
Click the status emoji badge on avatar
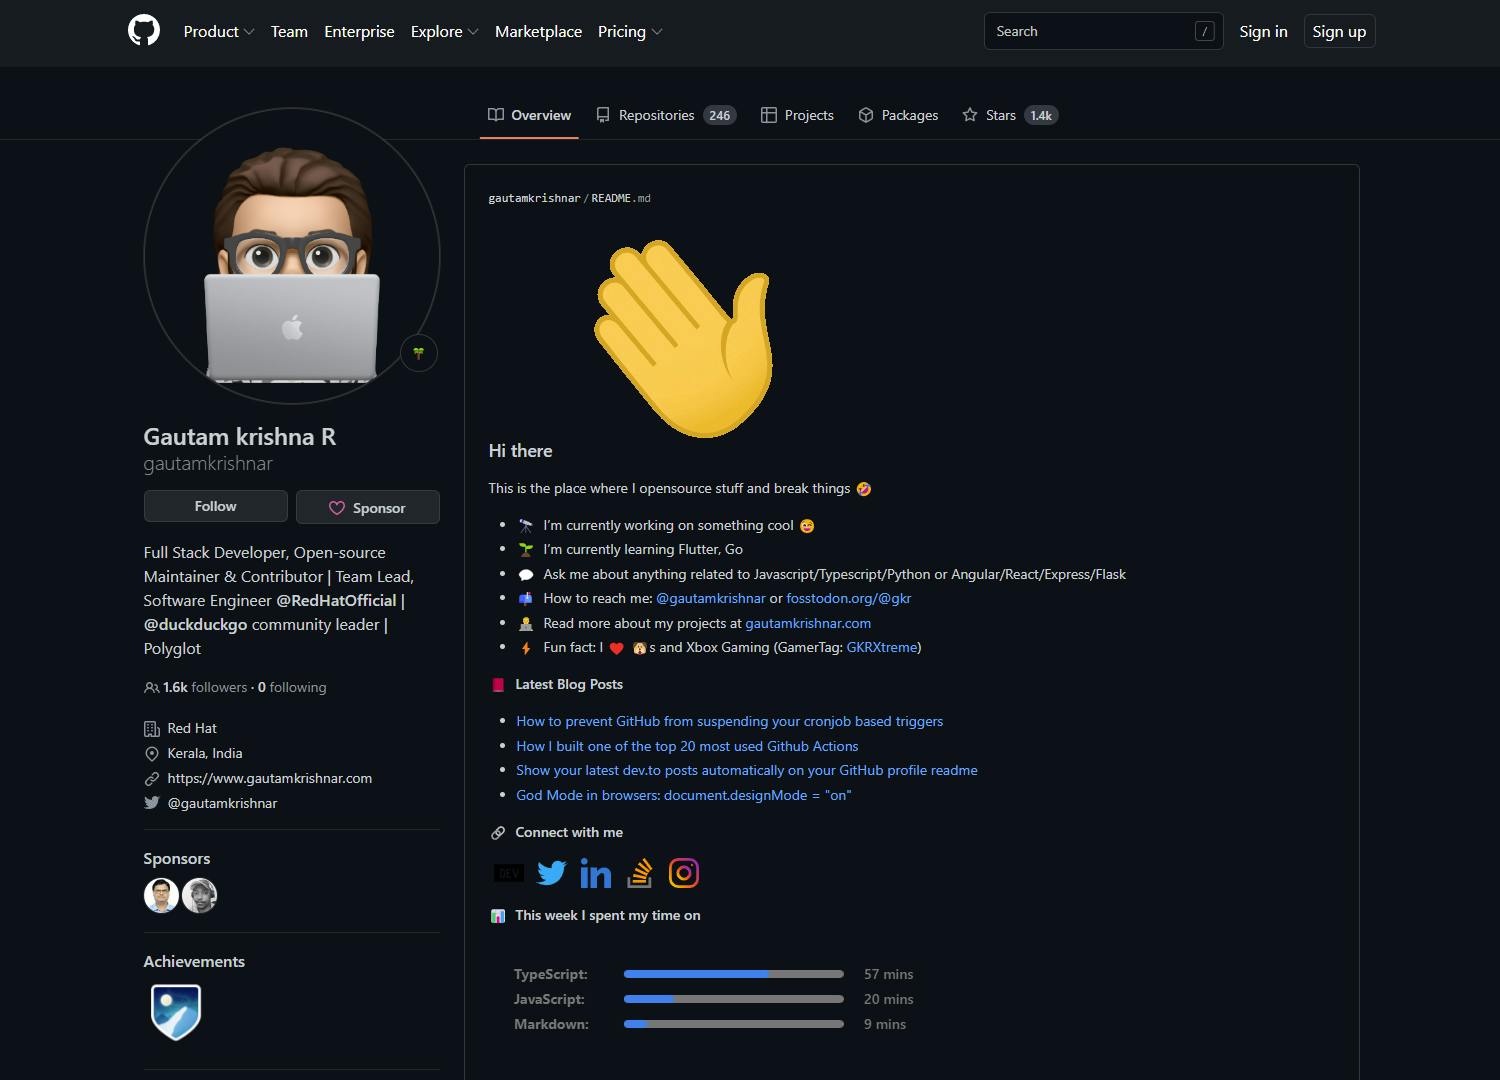(x=419, y=353)
